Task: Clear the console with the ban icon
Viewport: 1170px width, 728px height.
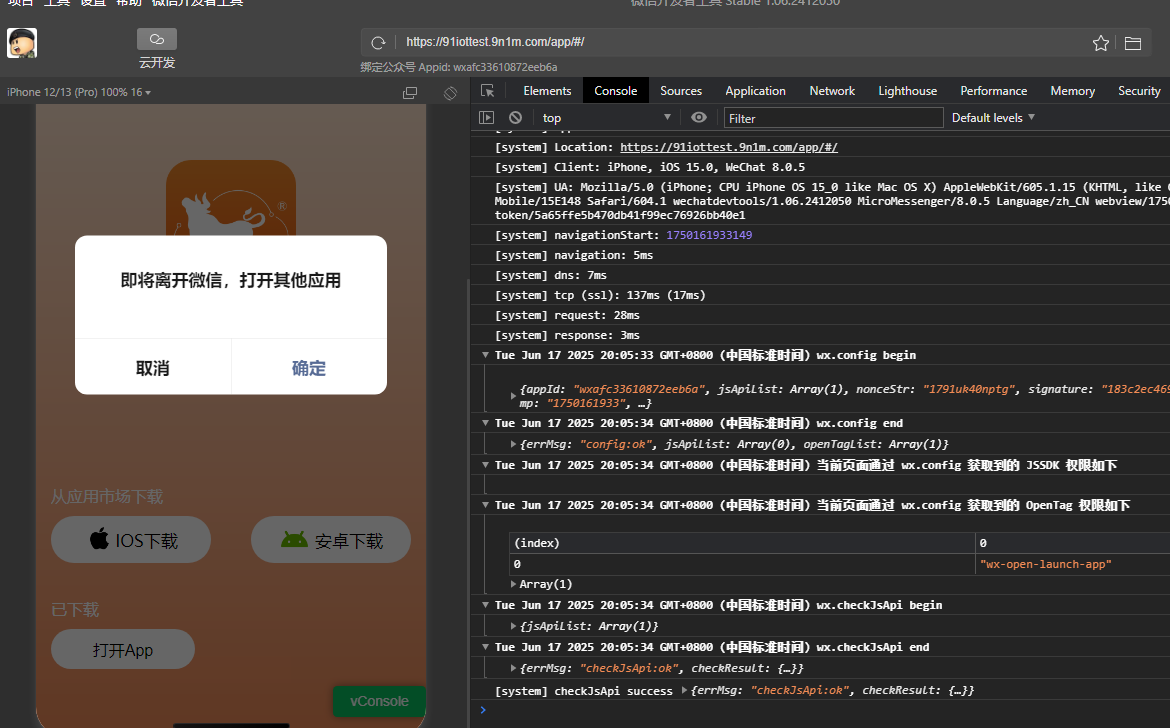Action: (x=516, y=117)
